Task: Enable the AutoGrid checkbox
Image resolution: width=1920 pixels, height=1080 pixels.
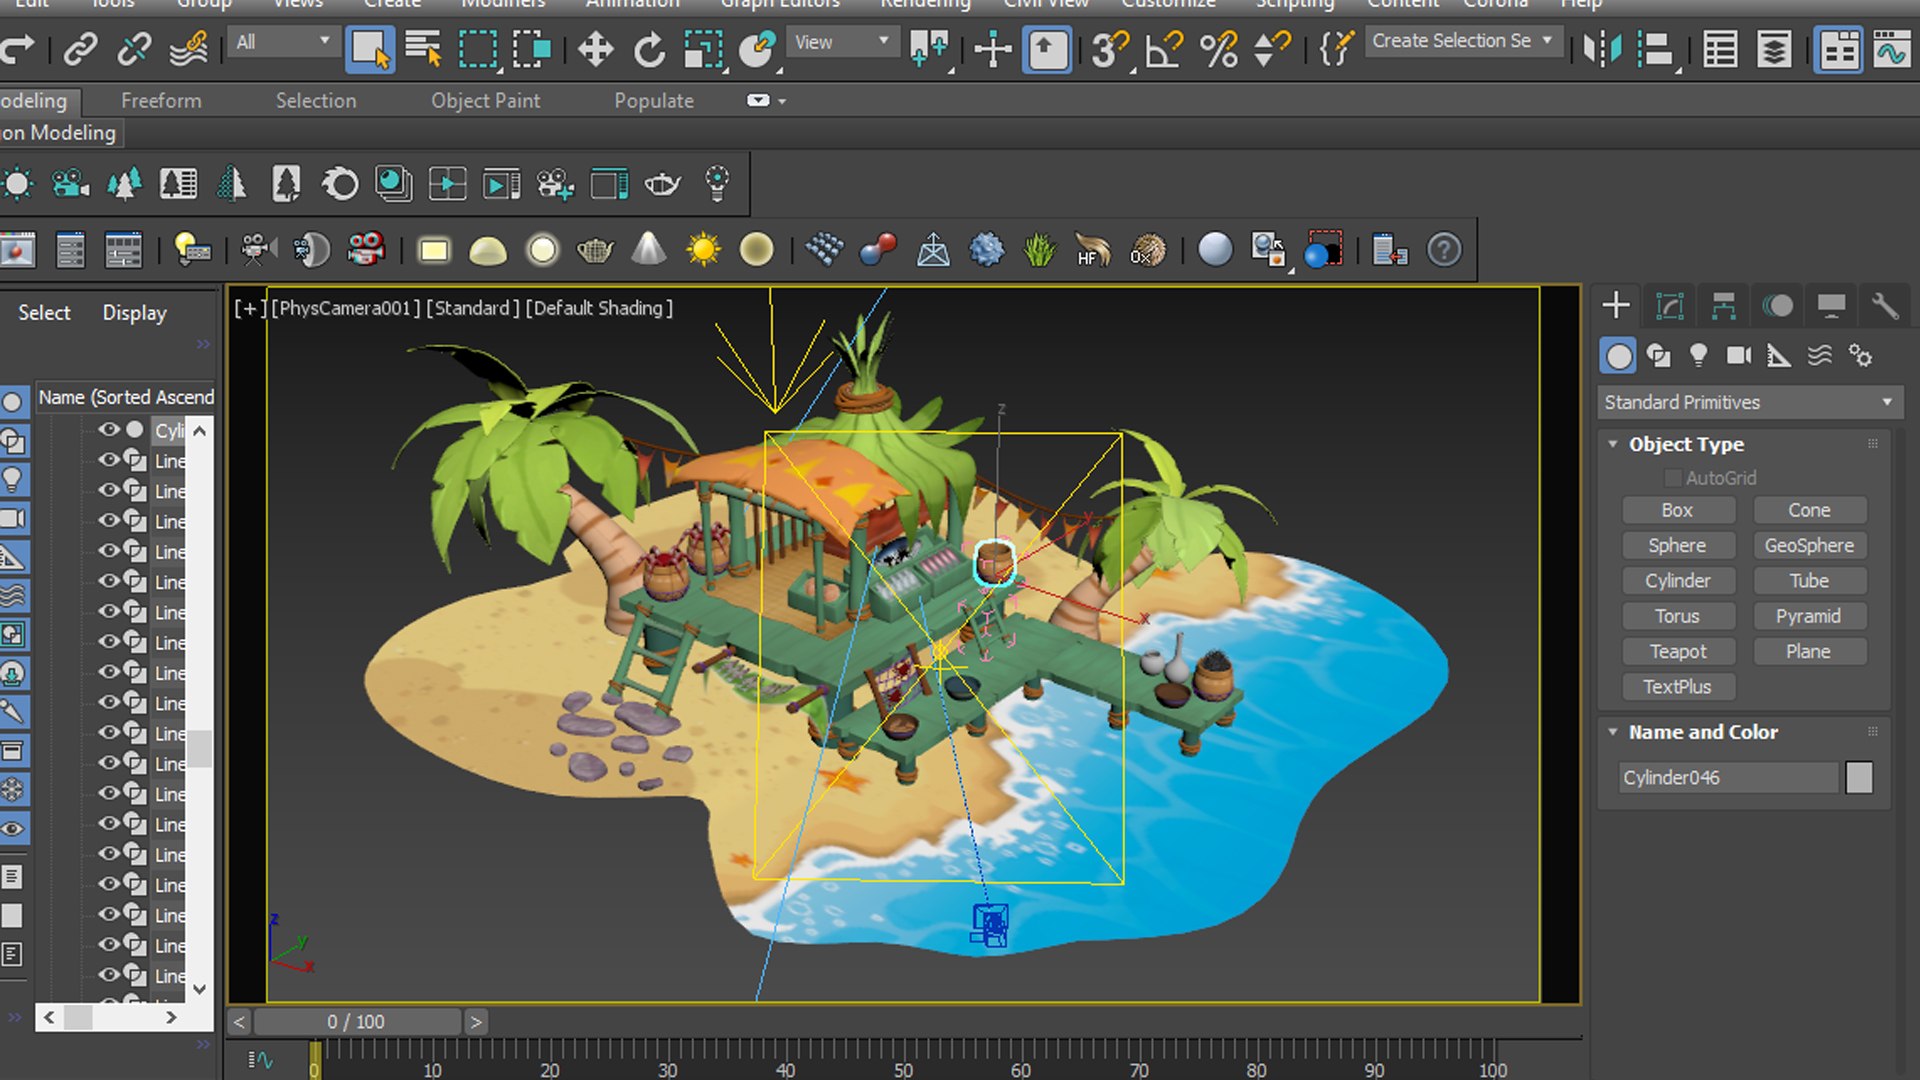Action: point(1672,478)
